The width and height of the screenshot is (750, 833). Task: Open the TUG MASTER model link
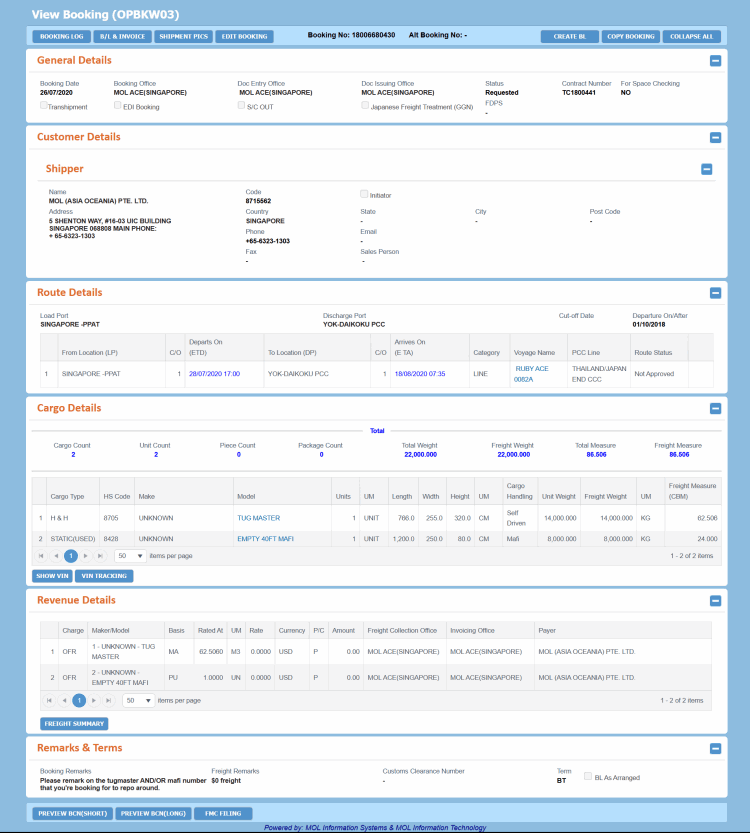[258, 518]
